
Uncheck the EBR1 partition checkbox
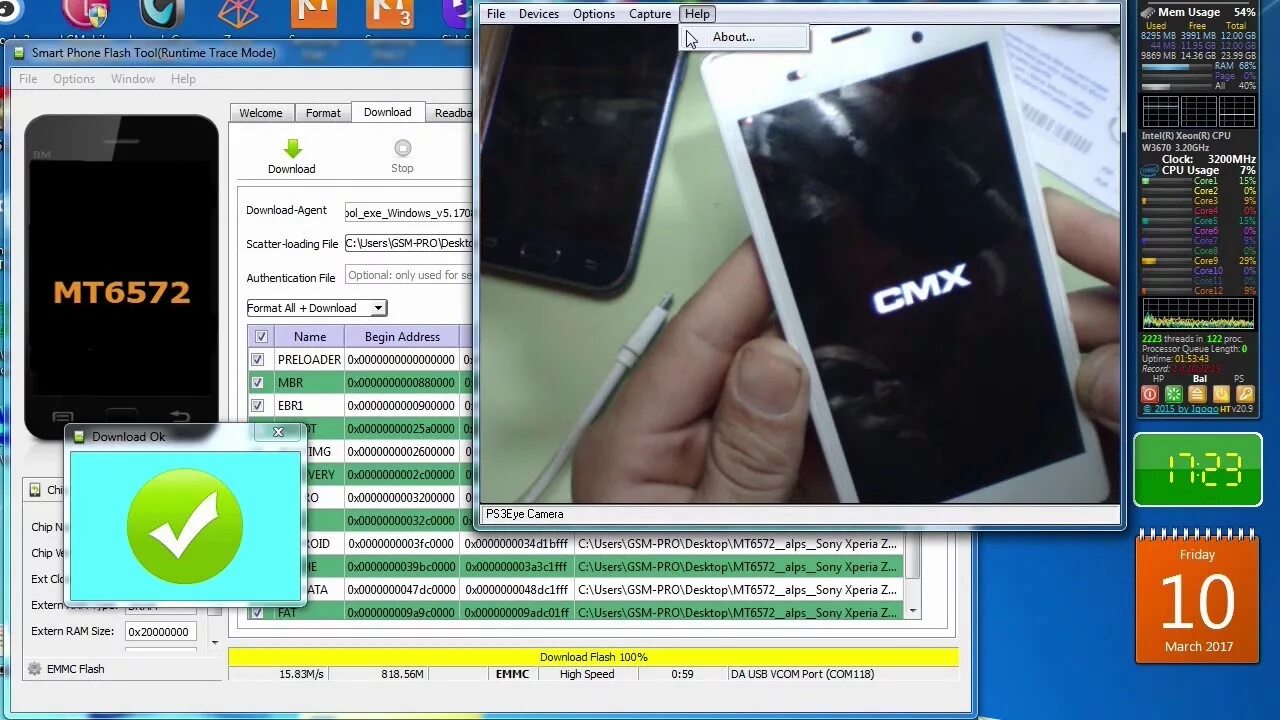(258, 406)
